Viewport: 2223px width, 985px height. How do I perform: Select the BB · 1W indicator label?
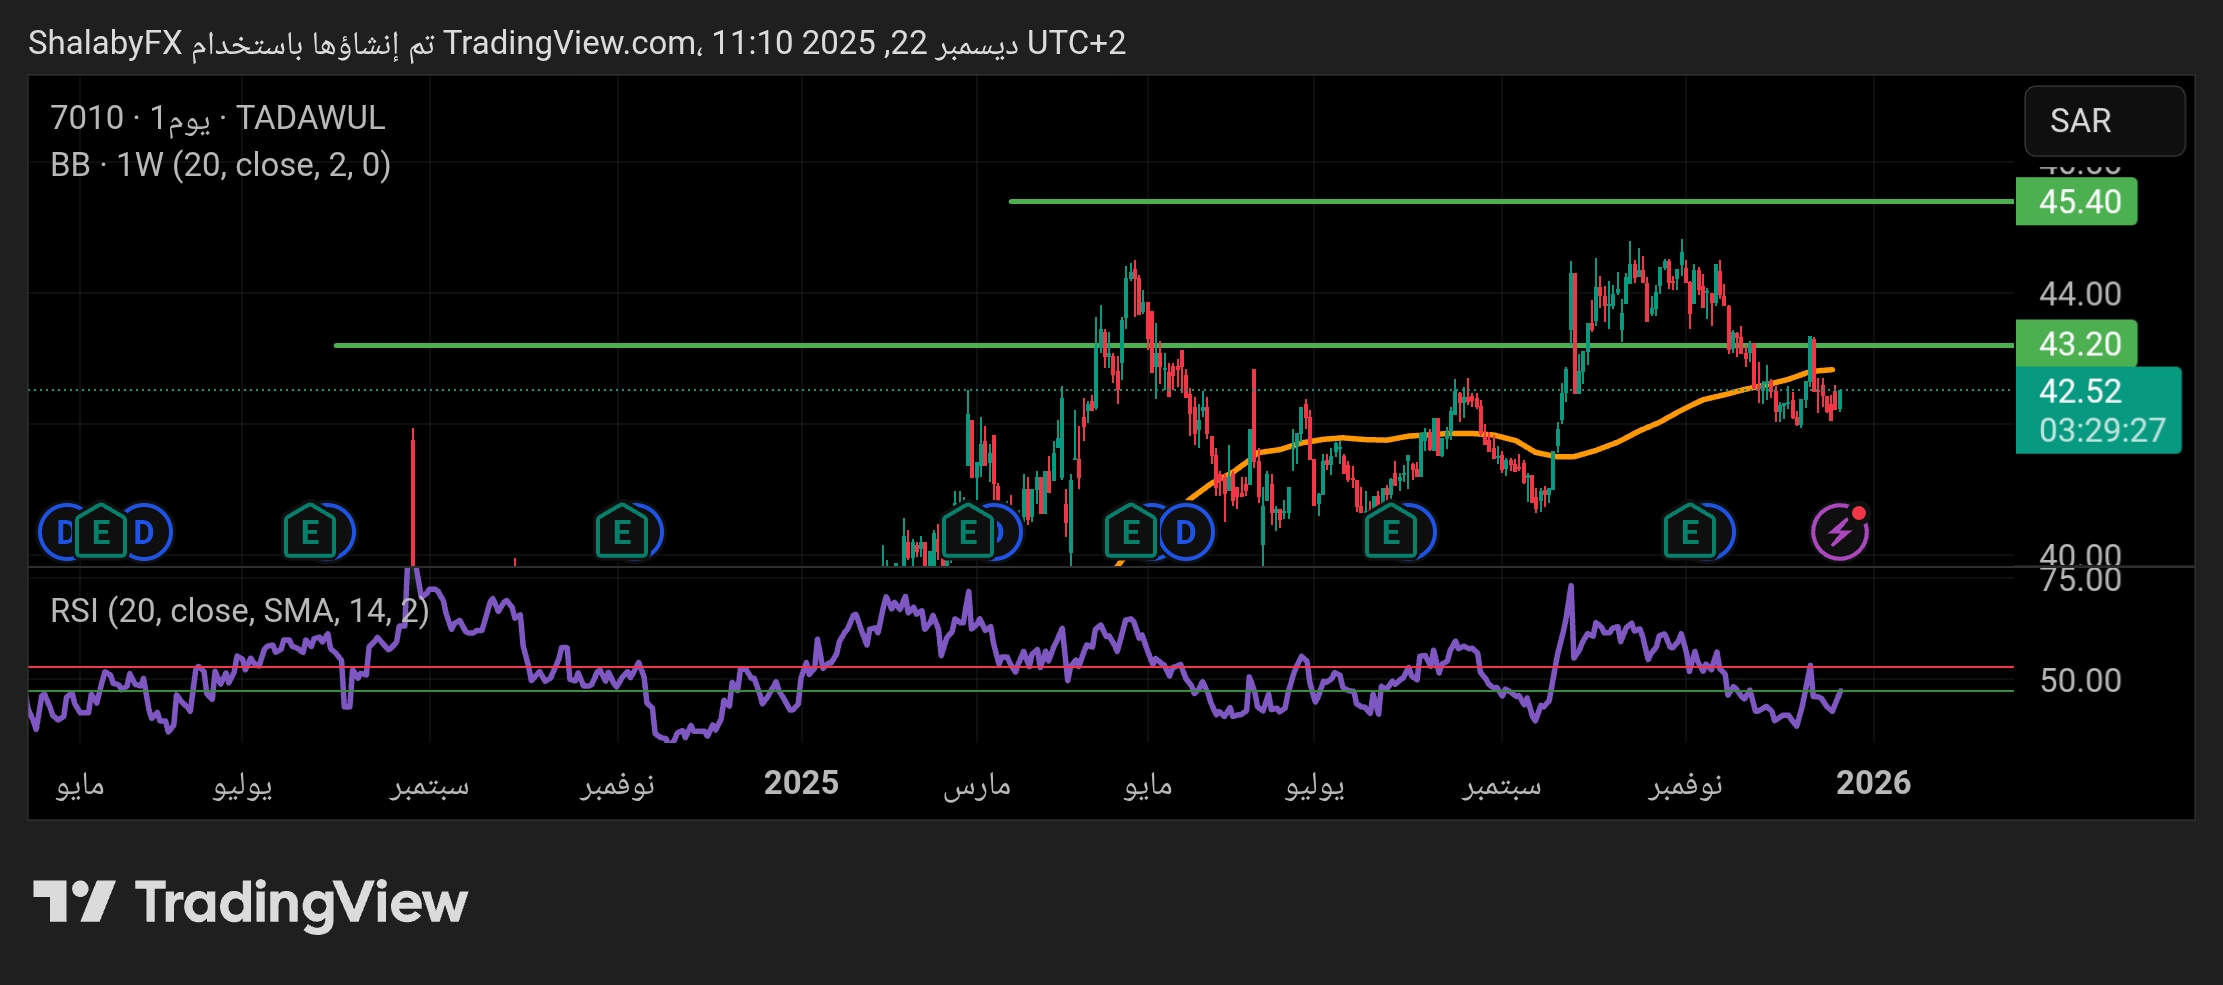point(220,166)
